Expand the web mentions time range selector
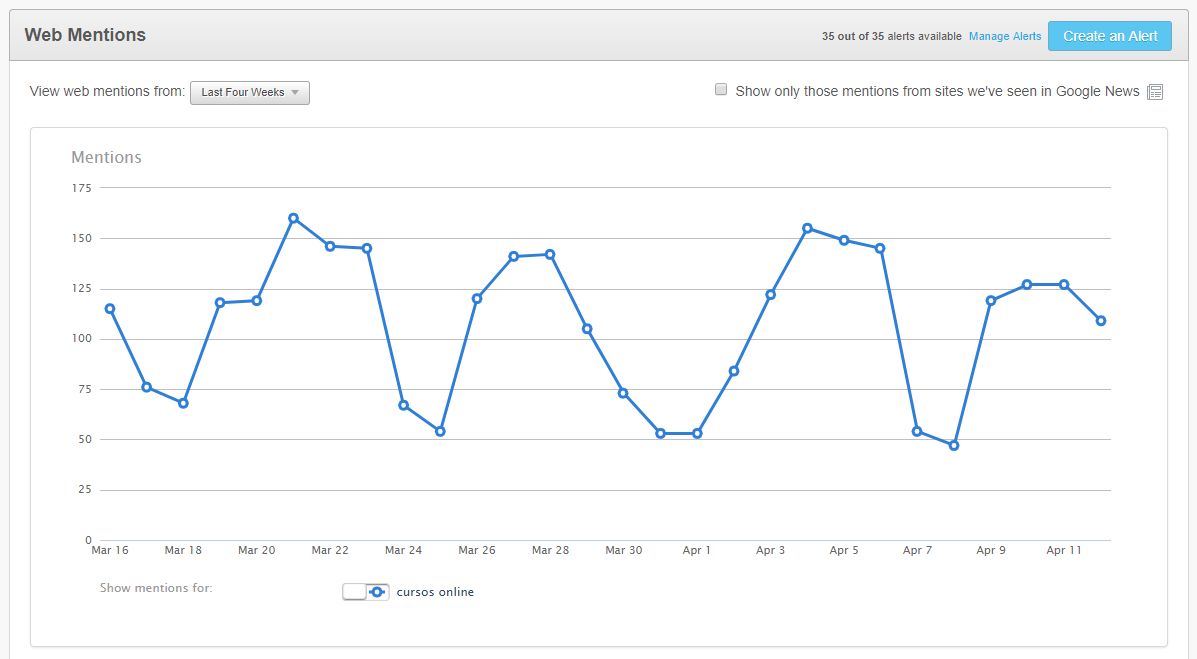 pos(249,92)
